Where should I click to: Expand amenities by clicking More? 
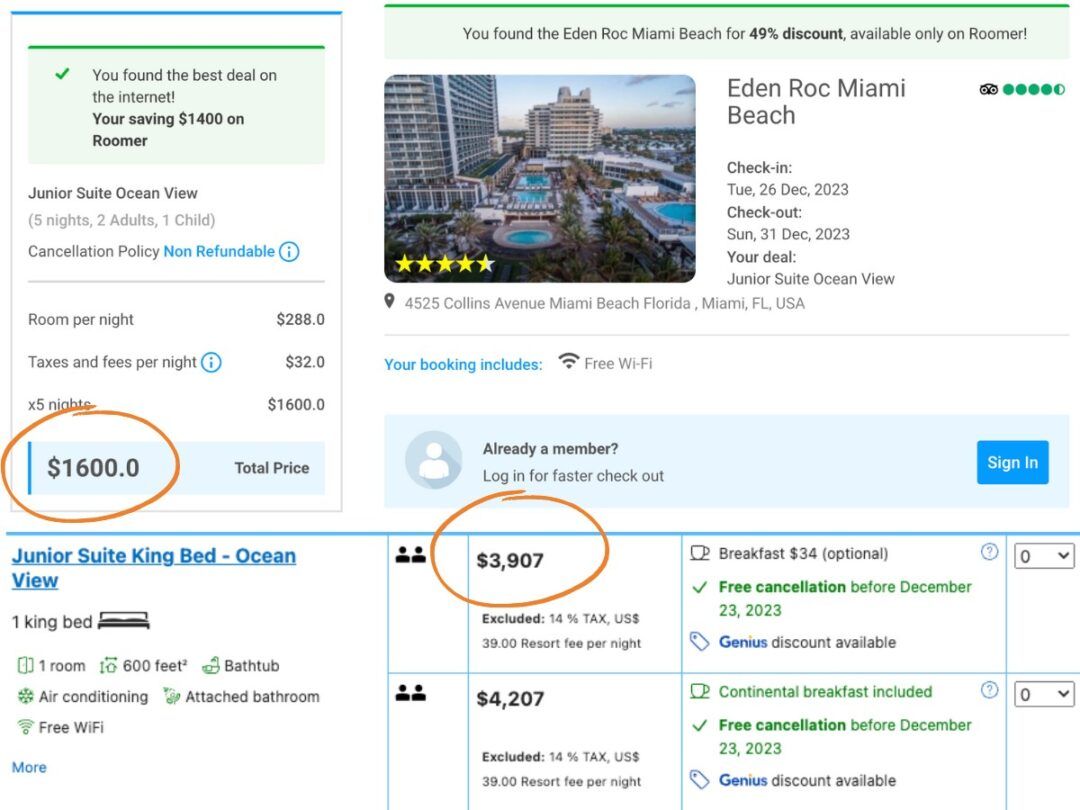[x=28, y=767]
